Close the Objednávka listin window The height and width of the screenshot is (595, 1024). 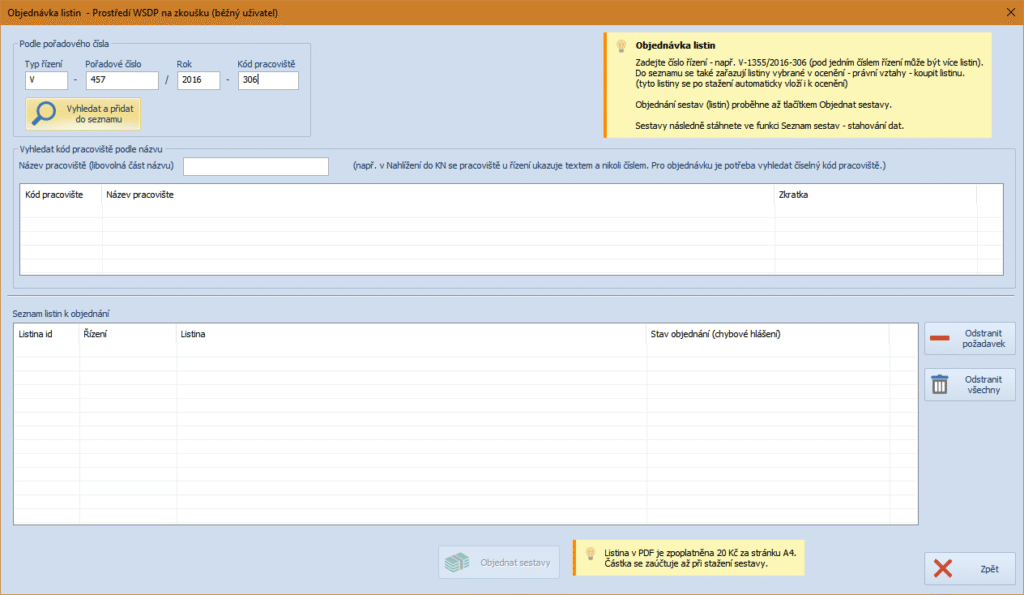(x=1010, y=12)
